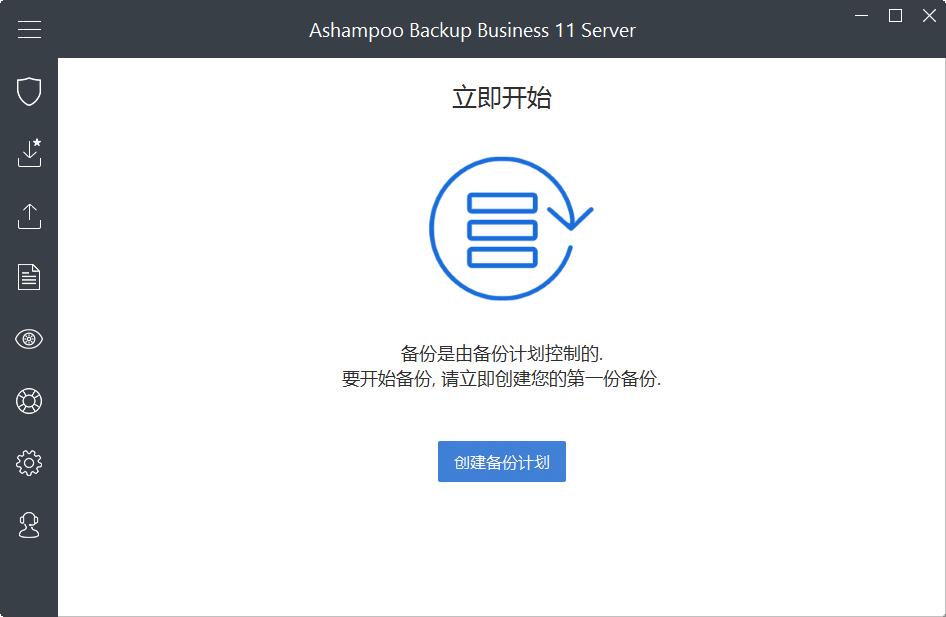946x617 pixels.
Task: Select the new backup plan download-star icon
Action: 29,153
